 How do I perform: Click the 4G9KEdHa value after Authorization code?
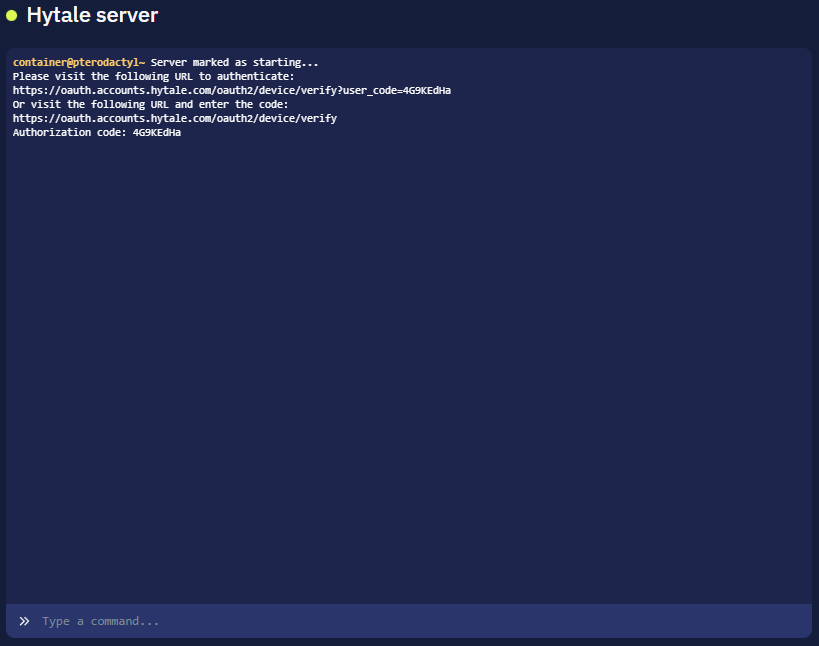157,132
